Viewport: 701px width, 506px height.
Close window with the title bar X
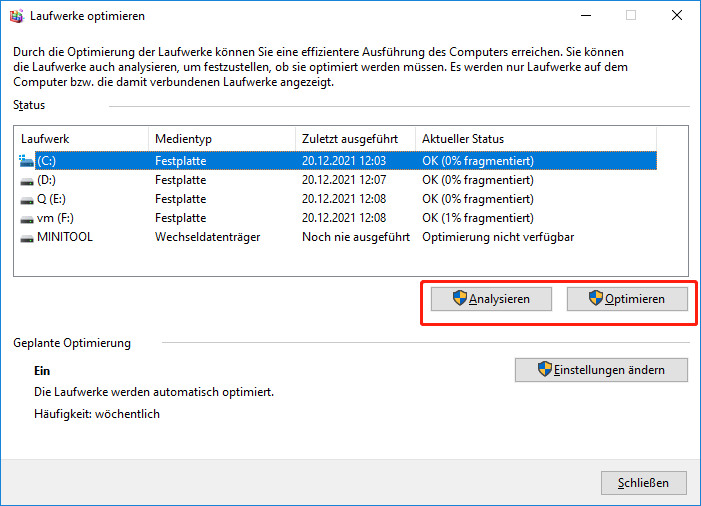coord(676,15)
